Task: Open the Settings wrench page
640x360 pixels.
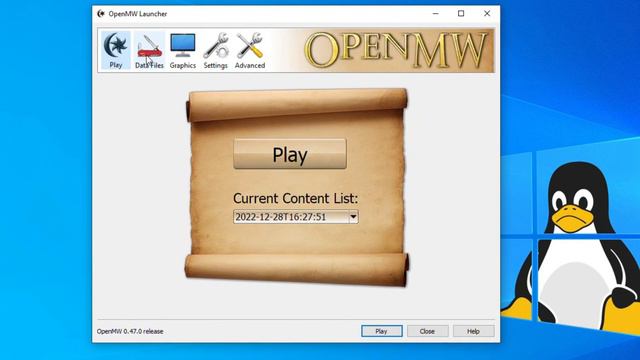Action: [216, 50]
